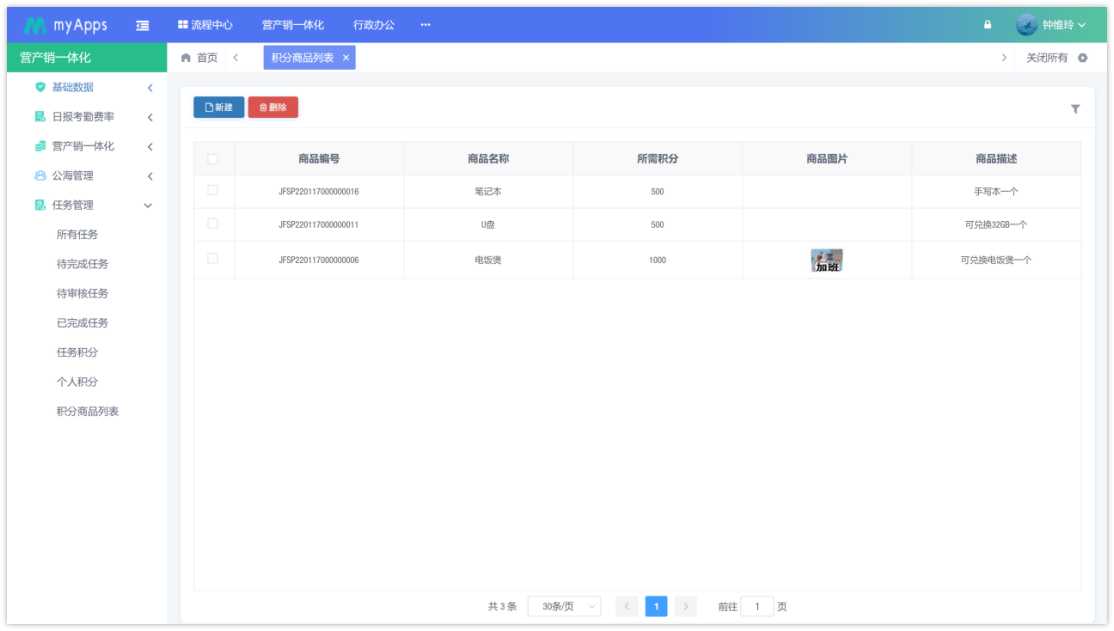
Task: Click the 删除 button
Action: click(271, 105)
